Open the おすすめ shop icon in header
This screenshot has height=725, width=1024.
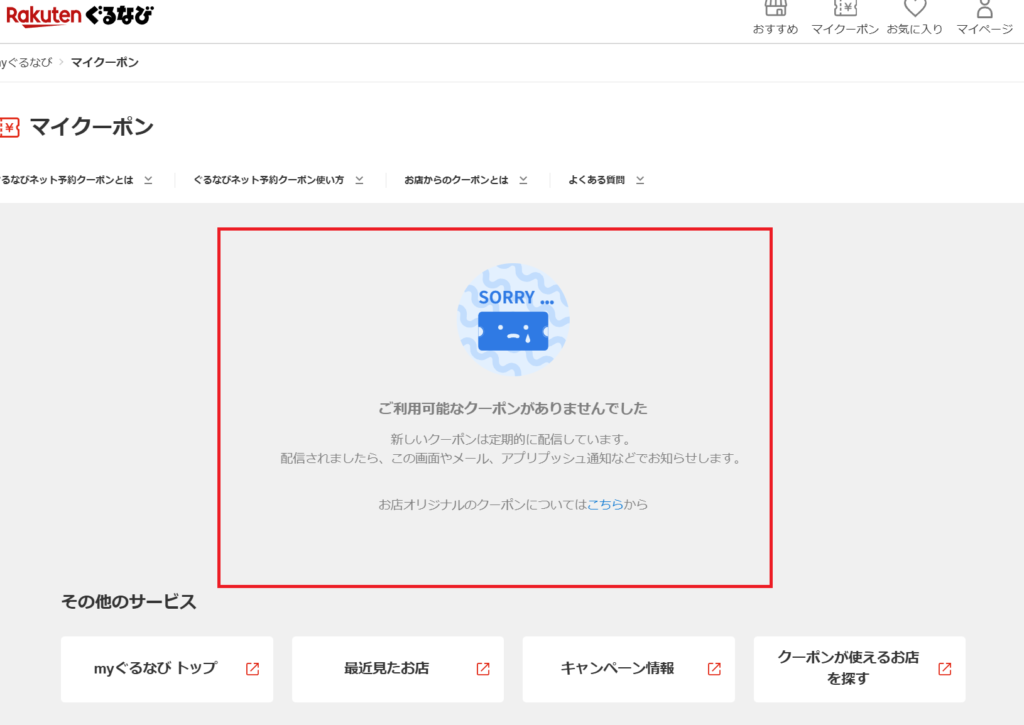pos(775,9)
